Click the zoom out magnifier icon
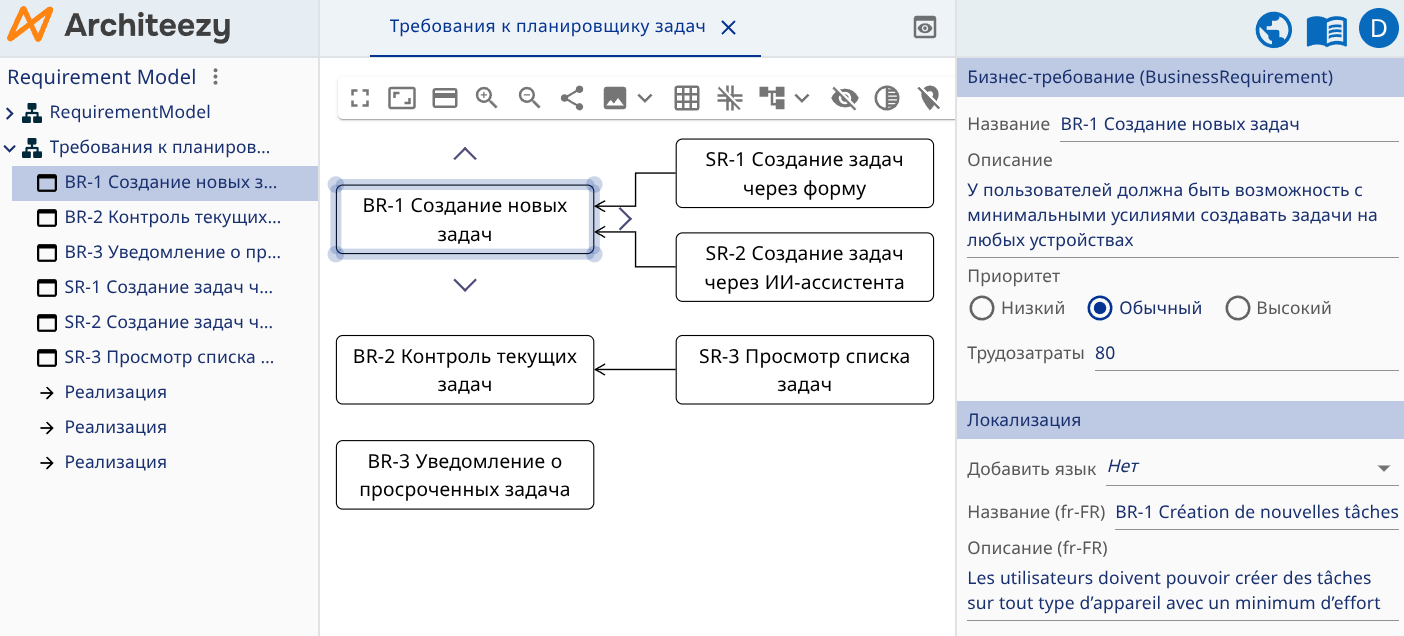 coord(529,98)
